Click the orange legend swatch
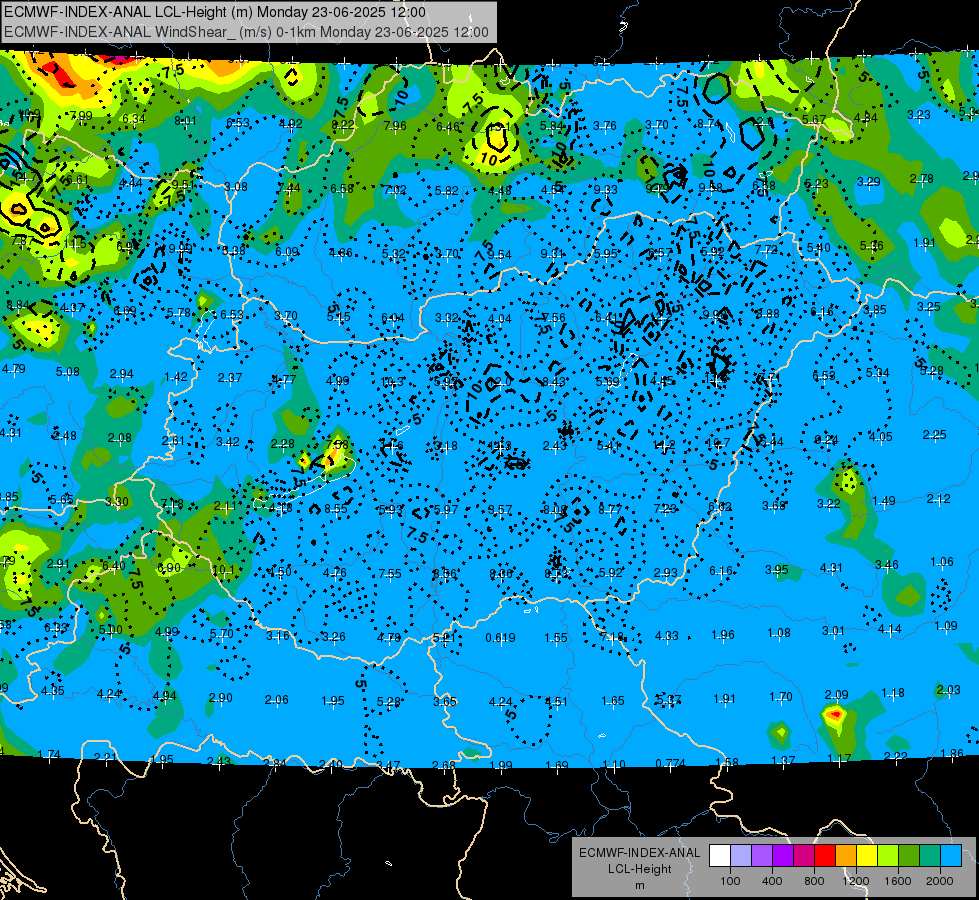 pyautogui.click(x=846, y=855)
